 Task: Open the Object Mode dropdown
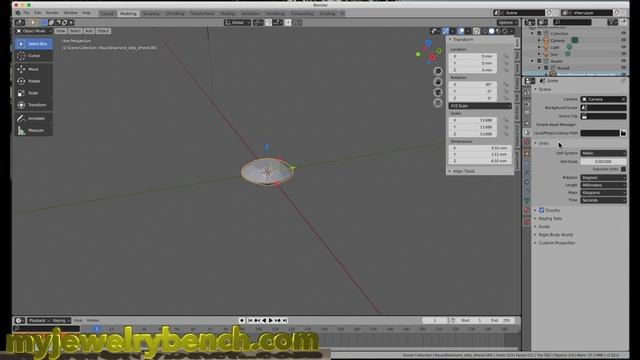(33, 31)
